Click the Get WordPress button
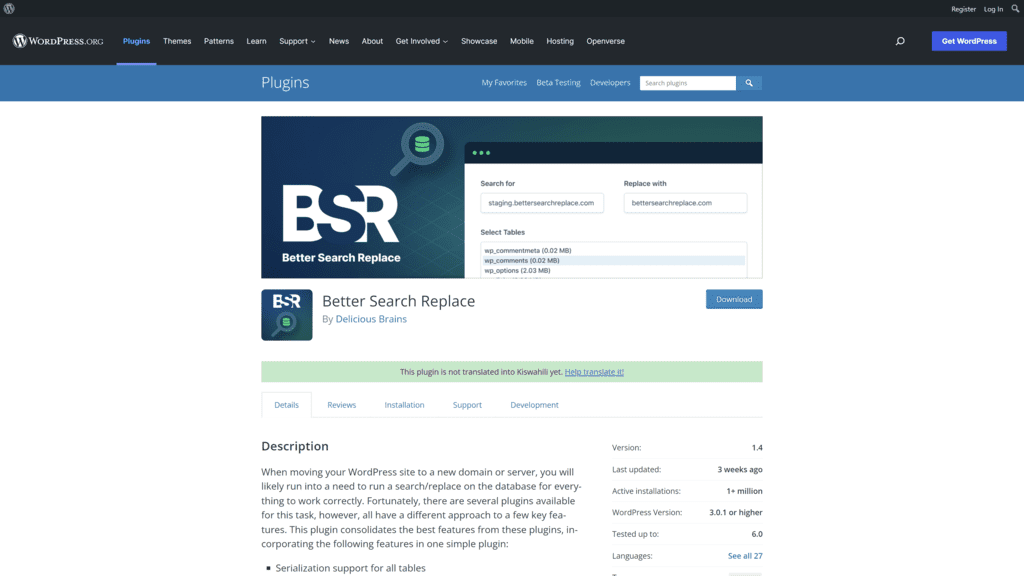This screenshot has height=576, width=1024. (x=969, y=41)
